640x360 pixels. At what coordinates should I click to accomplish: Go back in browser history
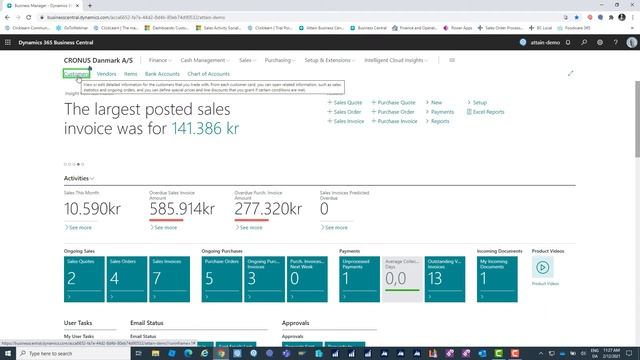pyautogui.click(x=7, y=18)
